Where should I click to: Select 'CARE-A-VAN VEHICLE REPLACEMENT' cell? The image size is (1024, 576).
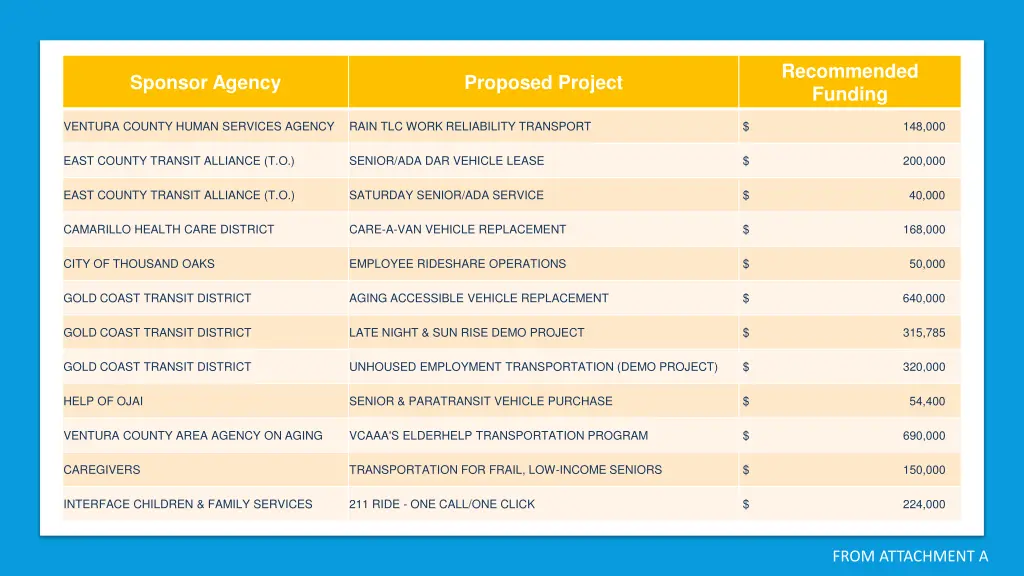point(543,229)
